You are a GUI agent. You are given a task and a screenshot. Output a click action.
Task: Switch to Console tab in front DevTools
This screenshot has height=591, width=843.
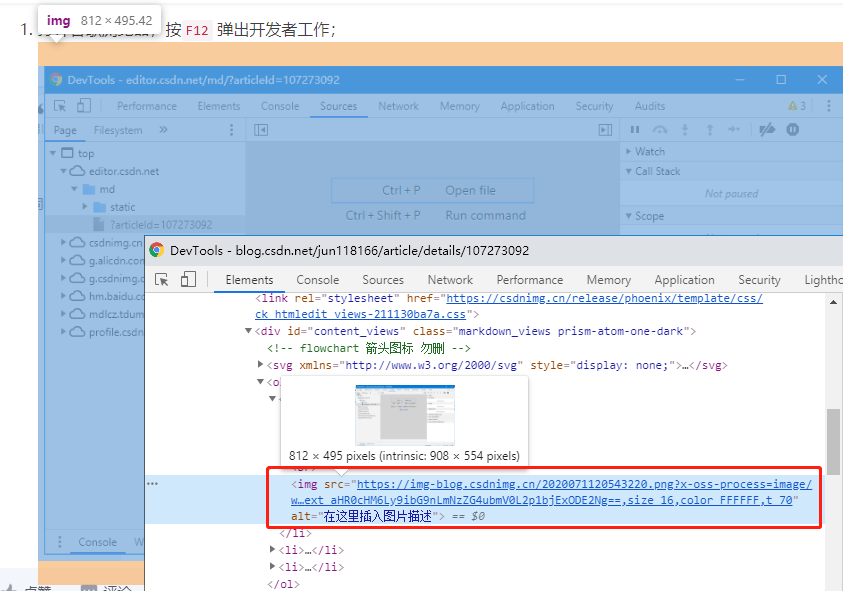coord(318,280)
